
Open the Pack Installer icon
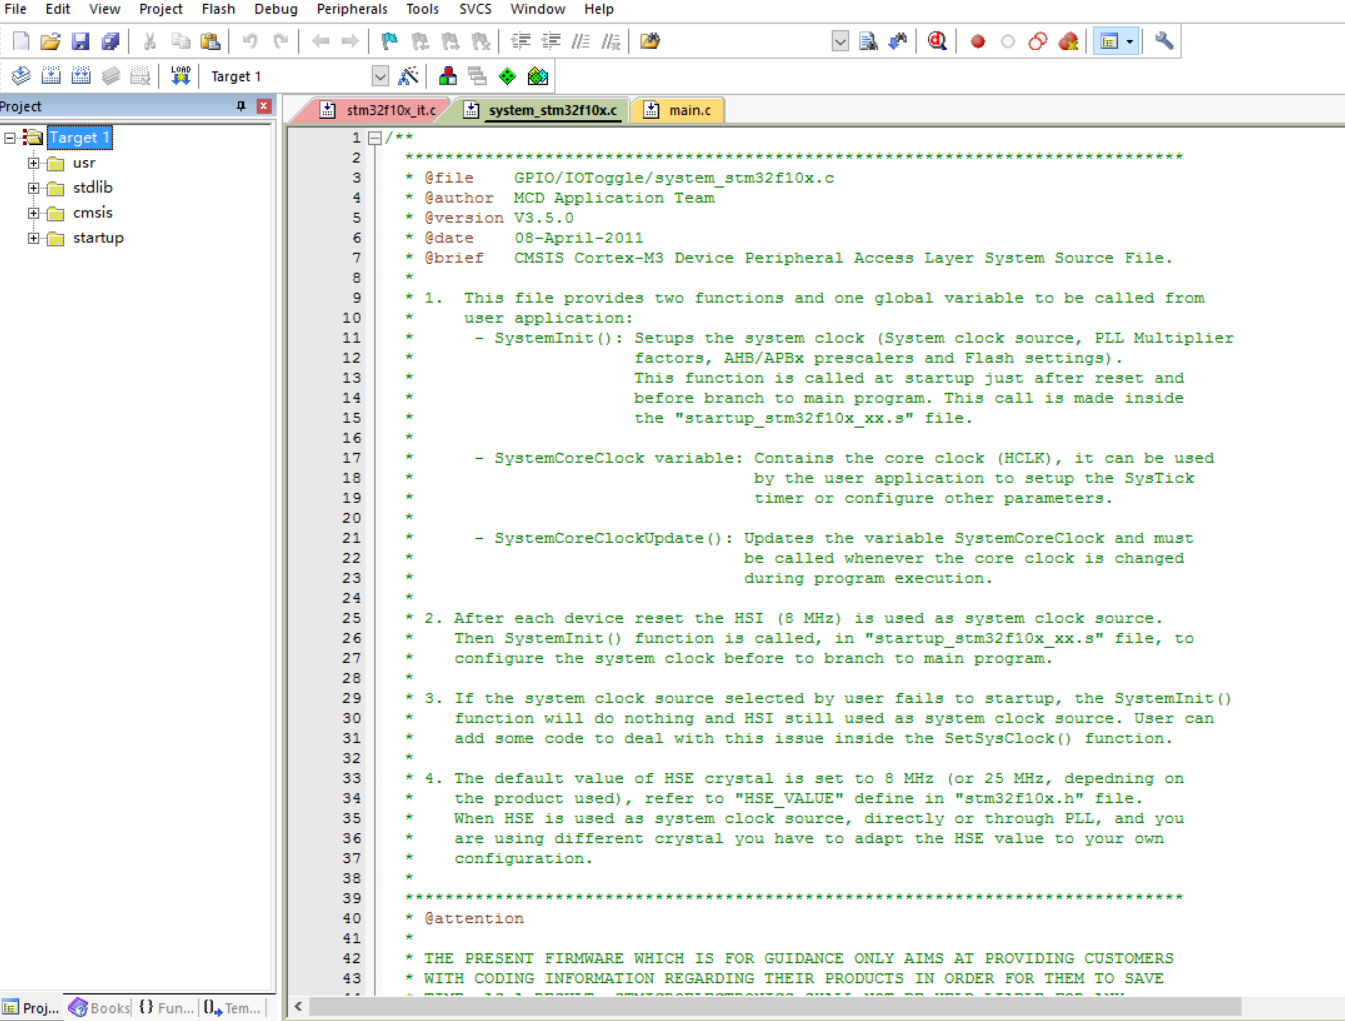point(538,76)
